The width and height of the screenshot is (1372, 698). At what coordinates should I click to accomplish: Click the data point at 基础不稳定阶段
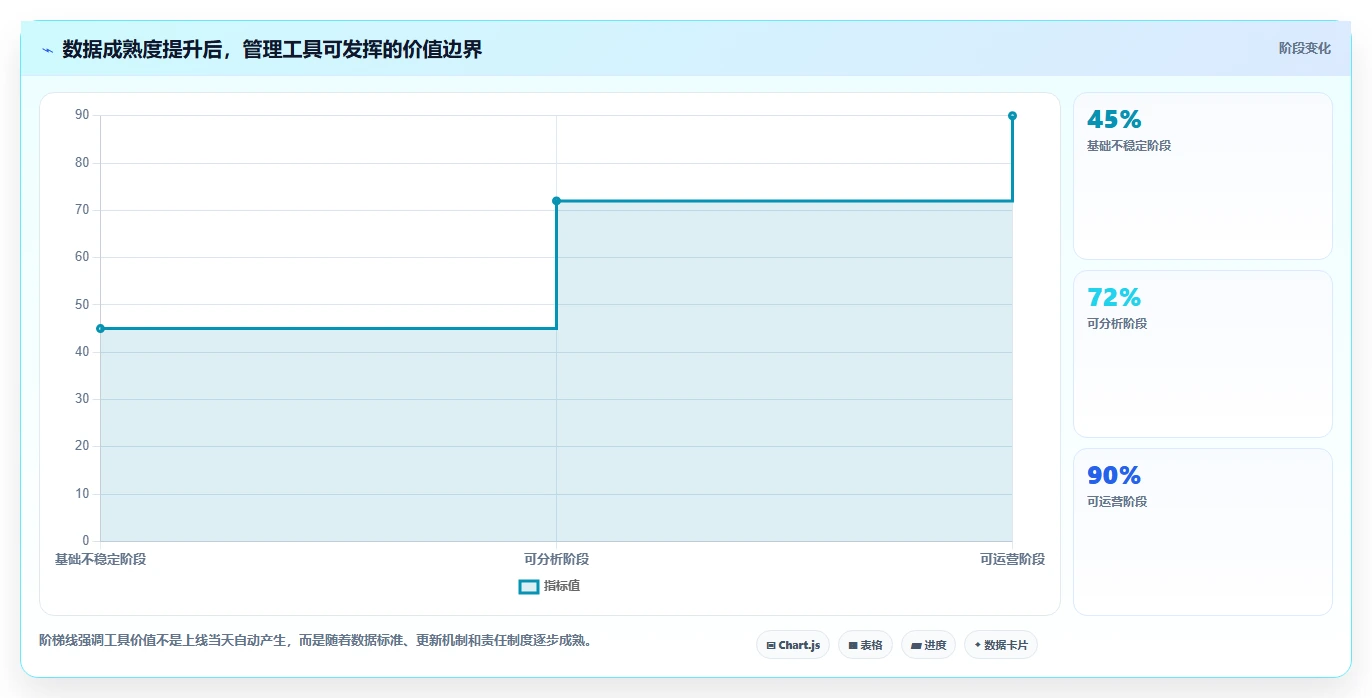tap(100, 328)
